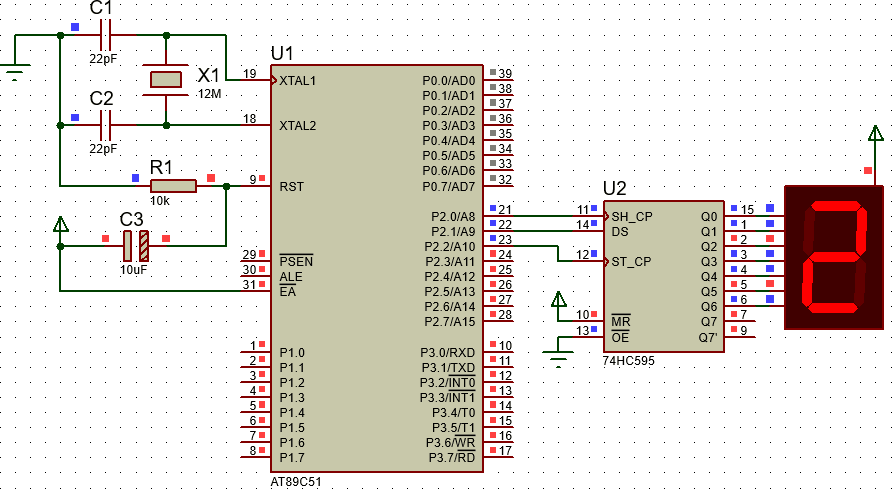Click the 22pF value under C1
The width and height of the screenshot is (895, 493).
tap(103, 59)
